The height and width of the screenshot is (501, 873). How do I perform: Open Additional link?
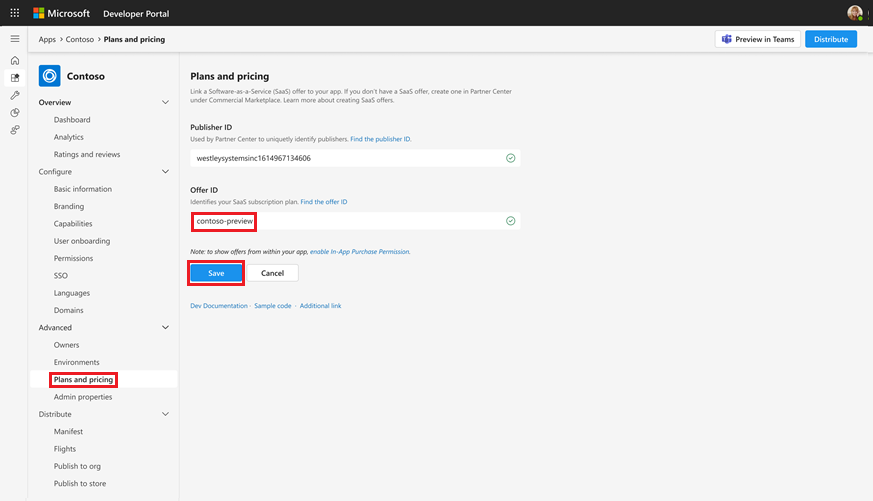click(x=320, y=306)
